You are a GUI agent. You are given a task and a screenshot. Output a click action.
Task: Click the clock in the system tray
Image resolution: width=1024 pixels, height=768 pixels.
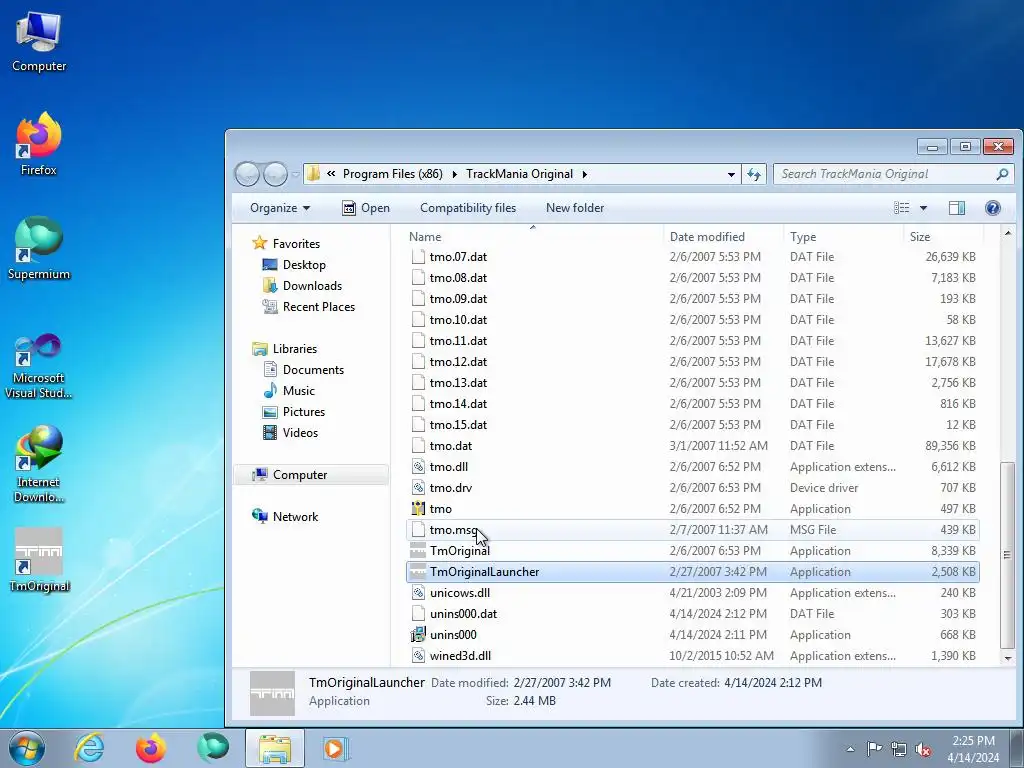click(973, 749)
